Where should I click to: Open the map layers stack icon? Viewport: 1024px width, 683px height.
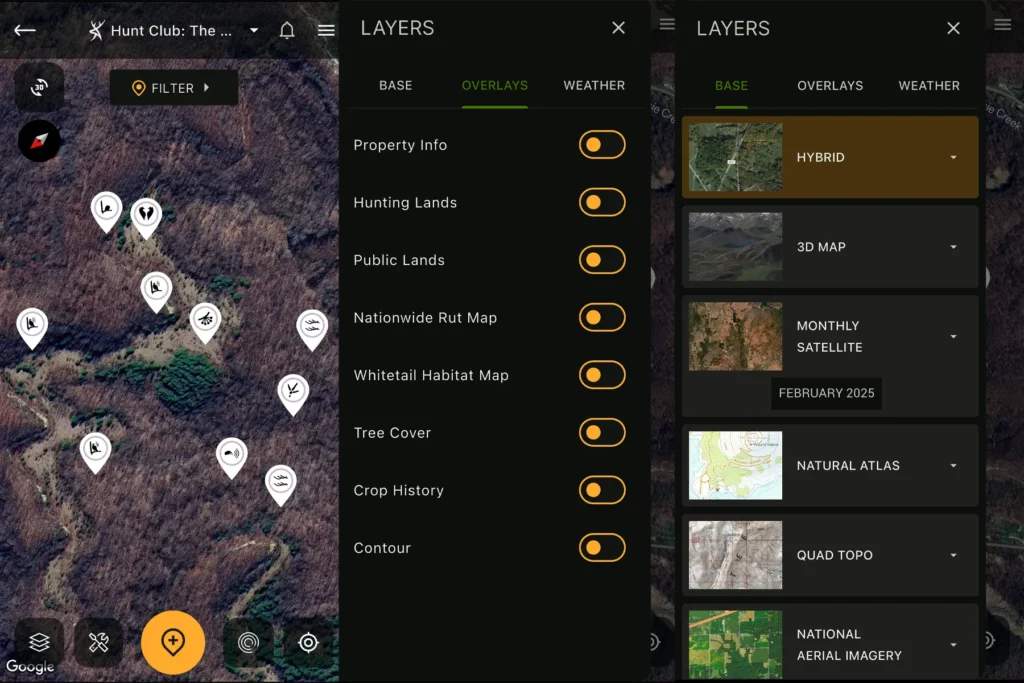(x=39, y=643)
